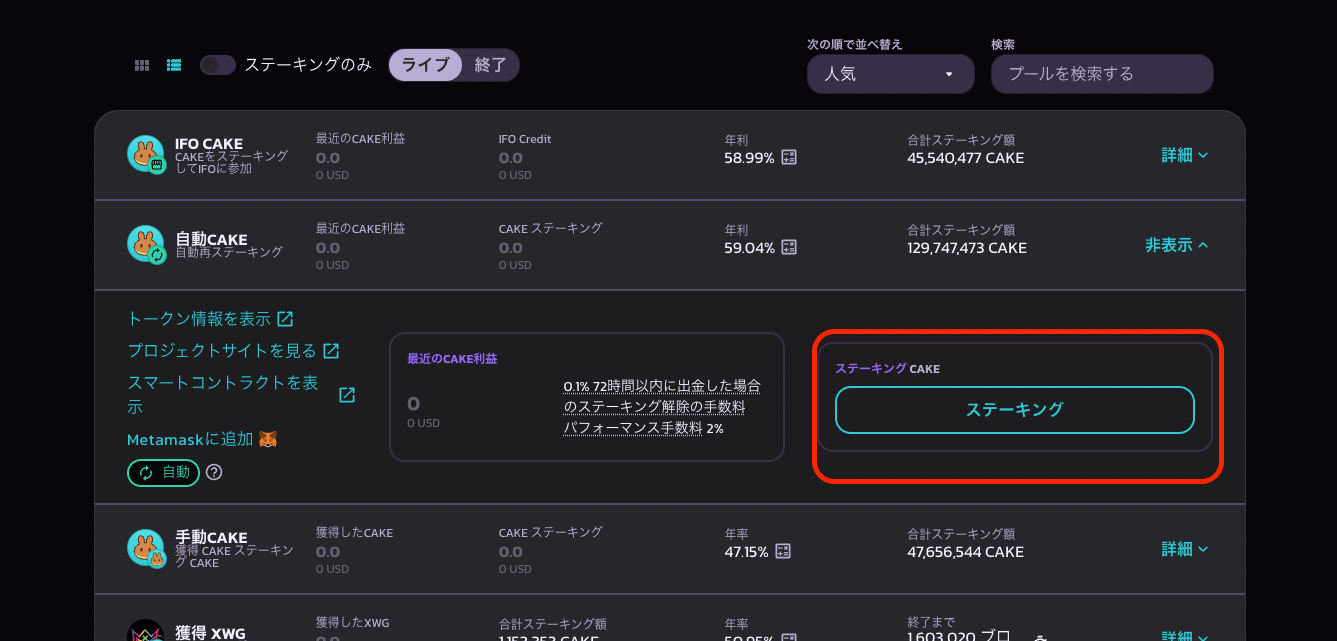Collapse 自動CAKE using 非表示

[1177, 245]
